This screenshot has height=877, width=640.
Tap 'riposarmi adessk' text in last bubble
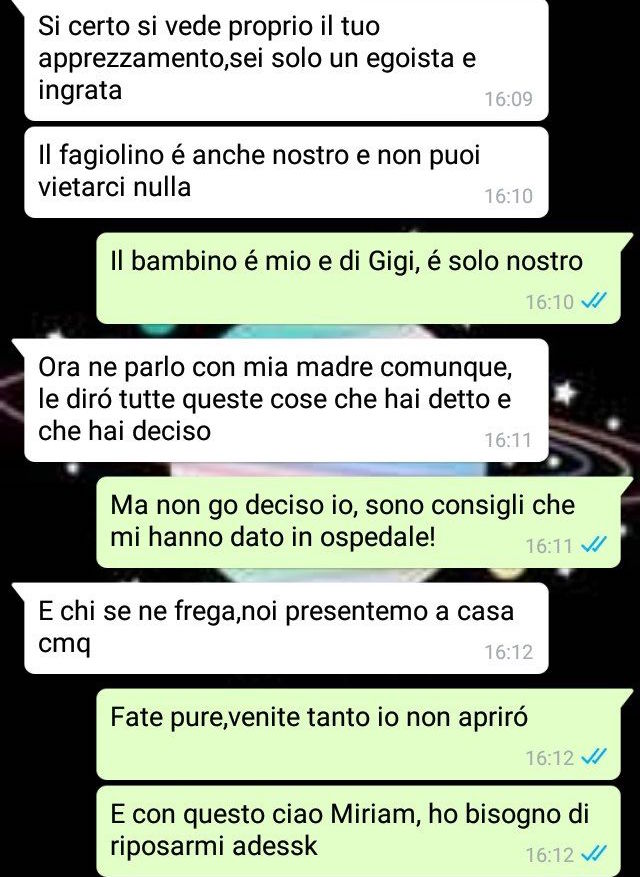pyautogui.click(x=214, y=846)
